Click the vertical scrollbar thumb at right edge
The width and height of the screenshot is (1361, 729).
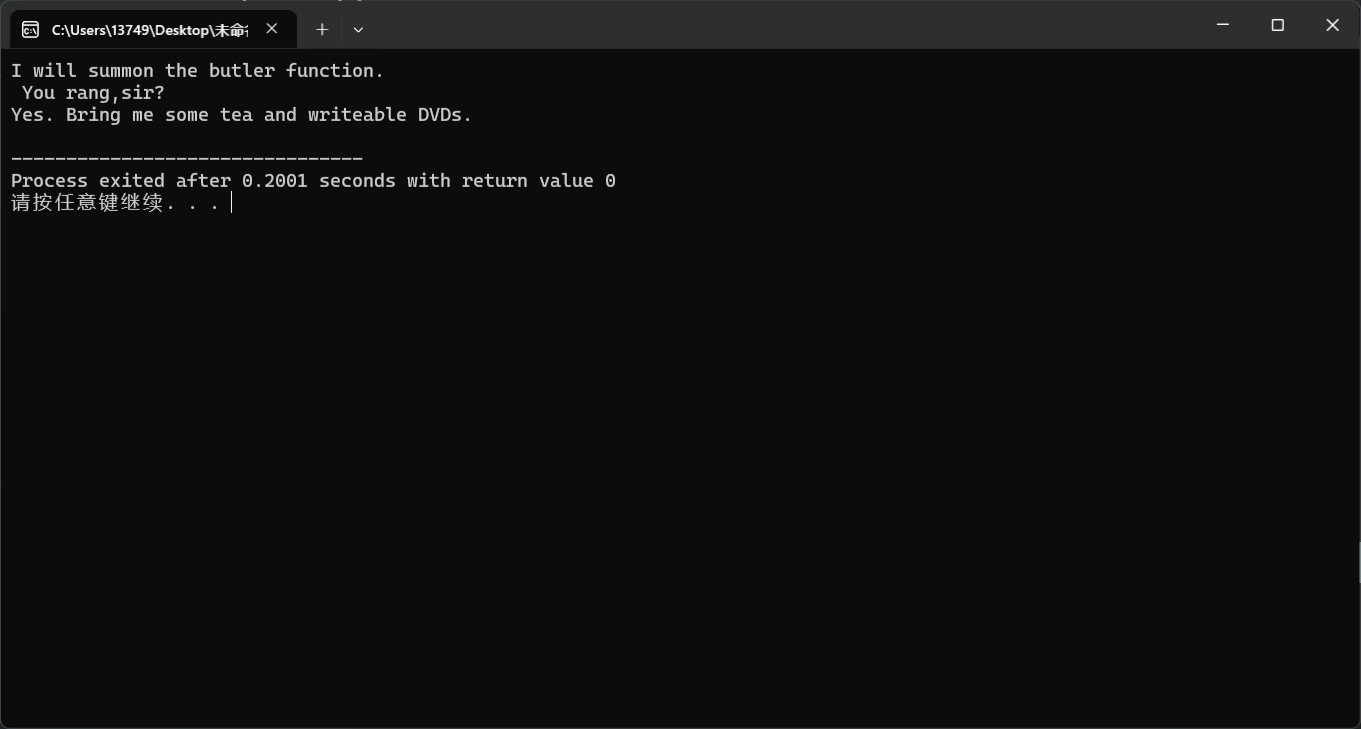[x=1358, y=561]
